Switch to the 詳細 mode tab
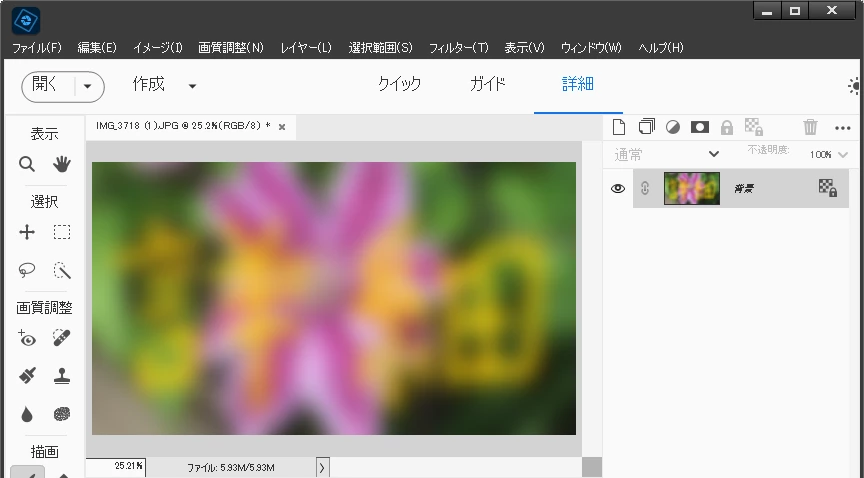 (577, 84)
